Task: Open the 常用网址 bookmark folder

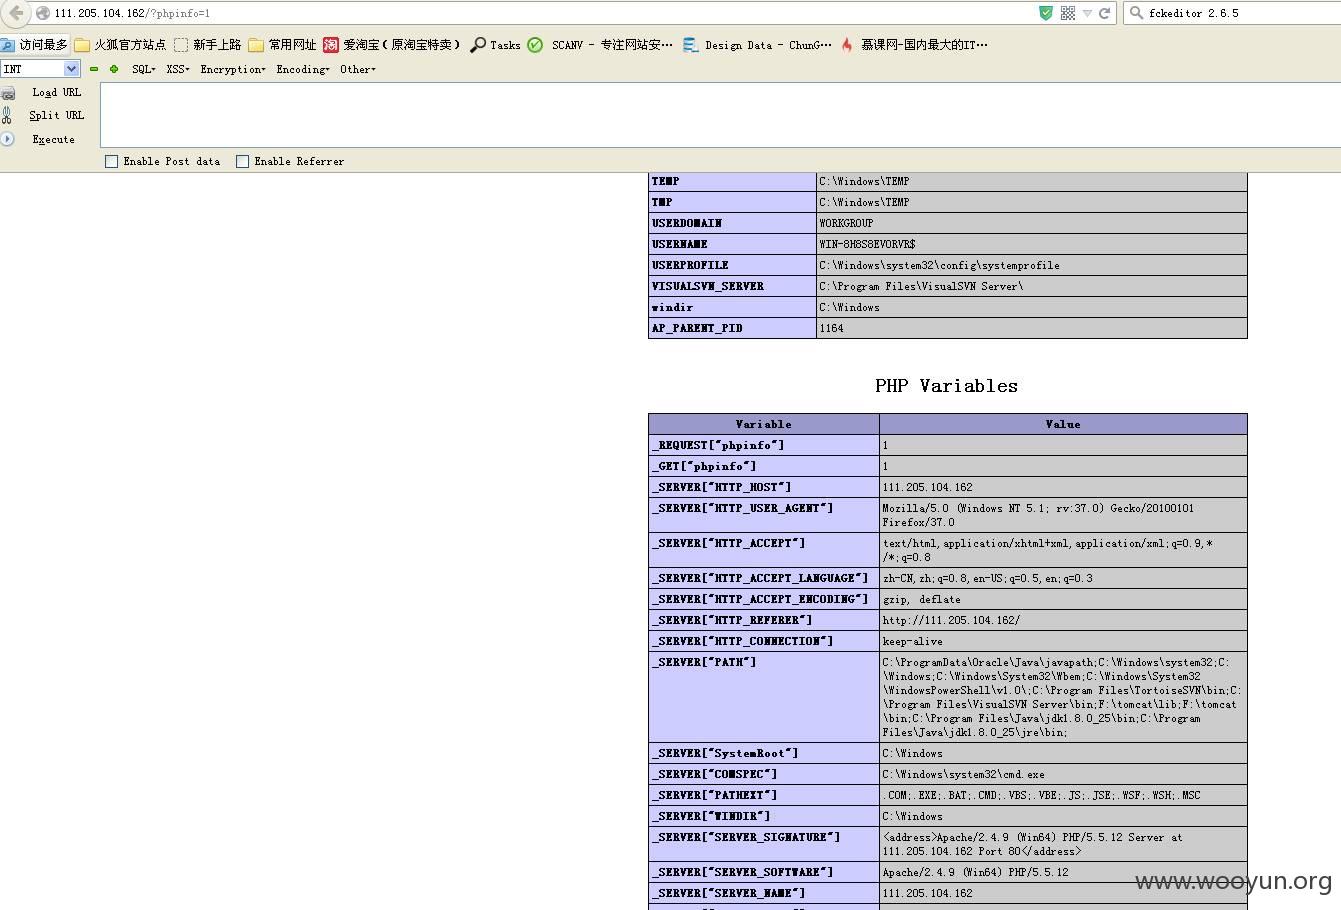Action: click(282, 45)
